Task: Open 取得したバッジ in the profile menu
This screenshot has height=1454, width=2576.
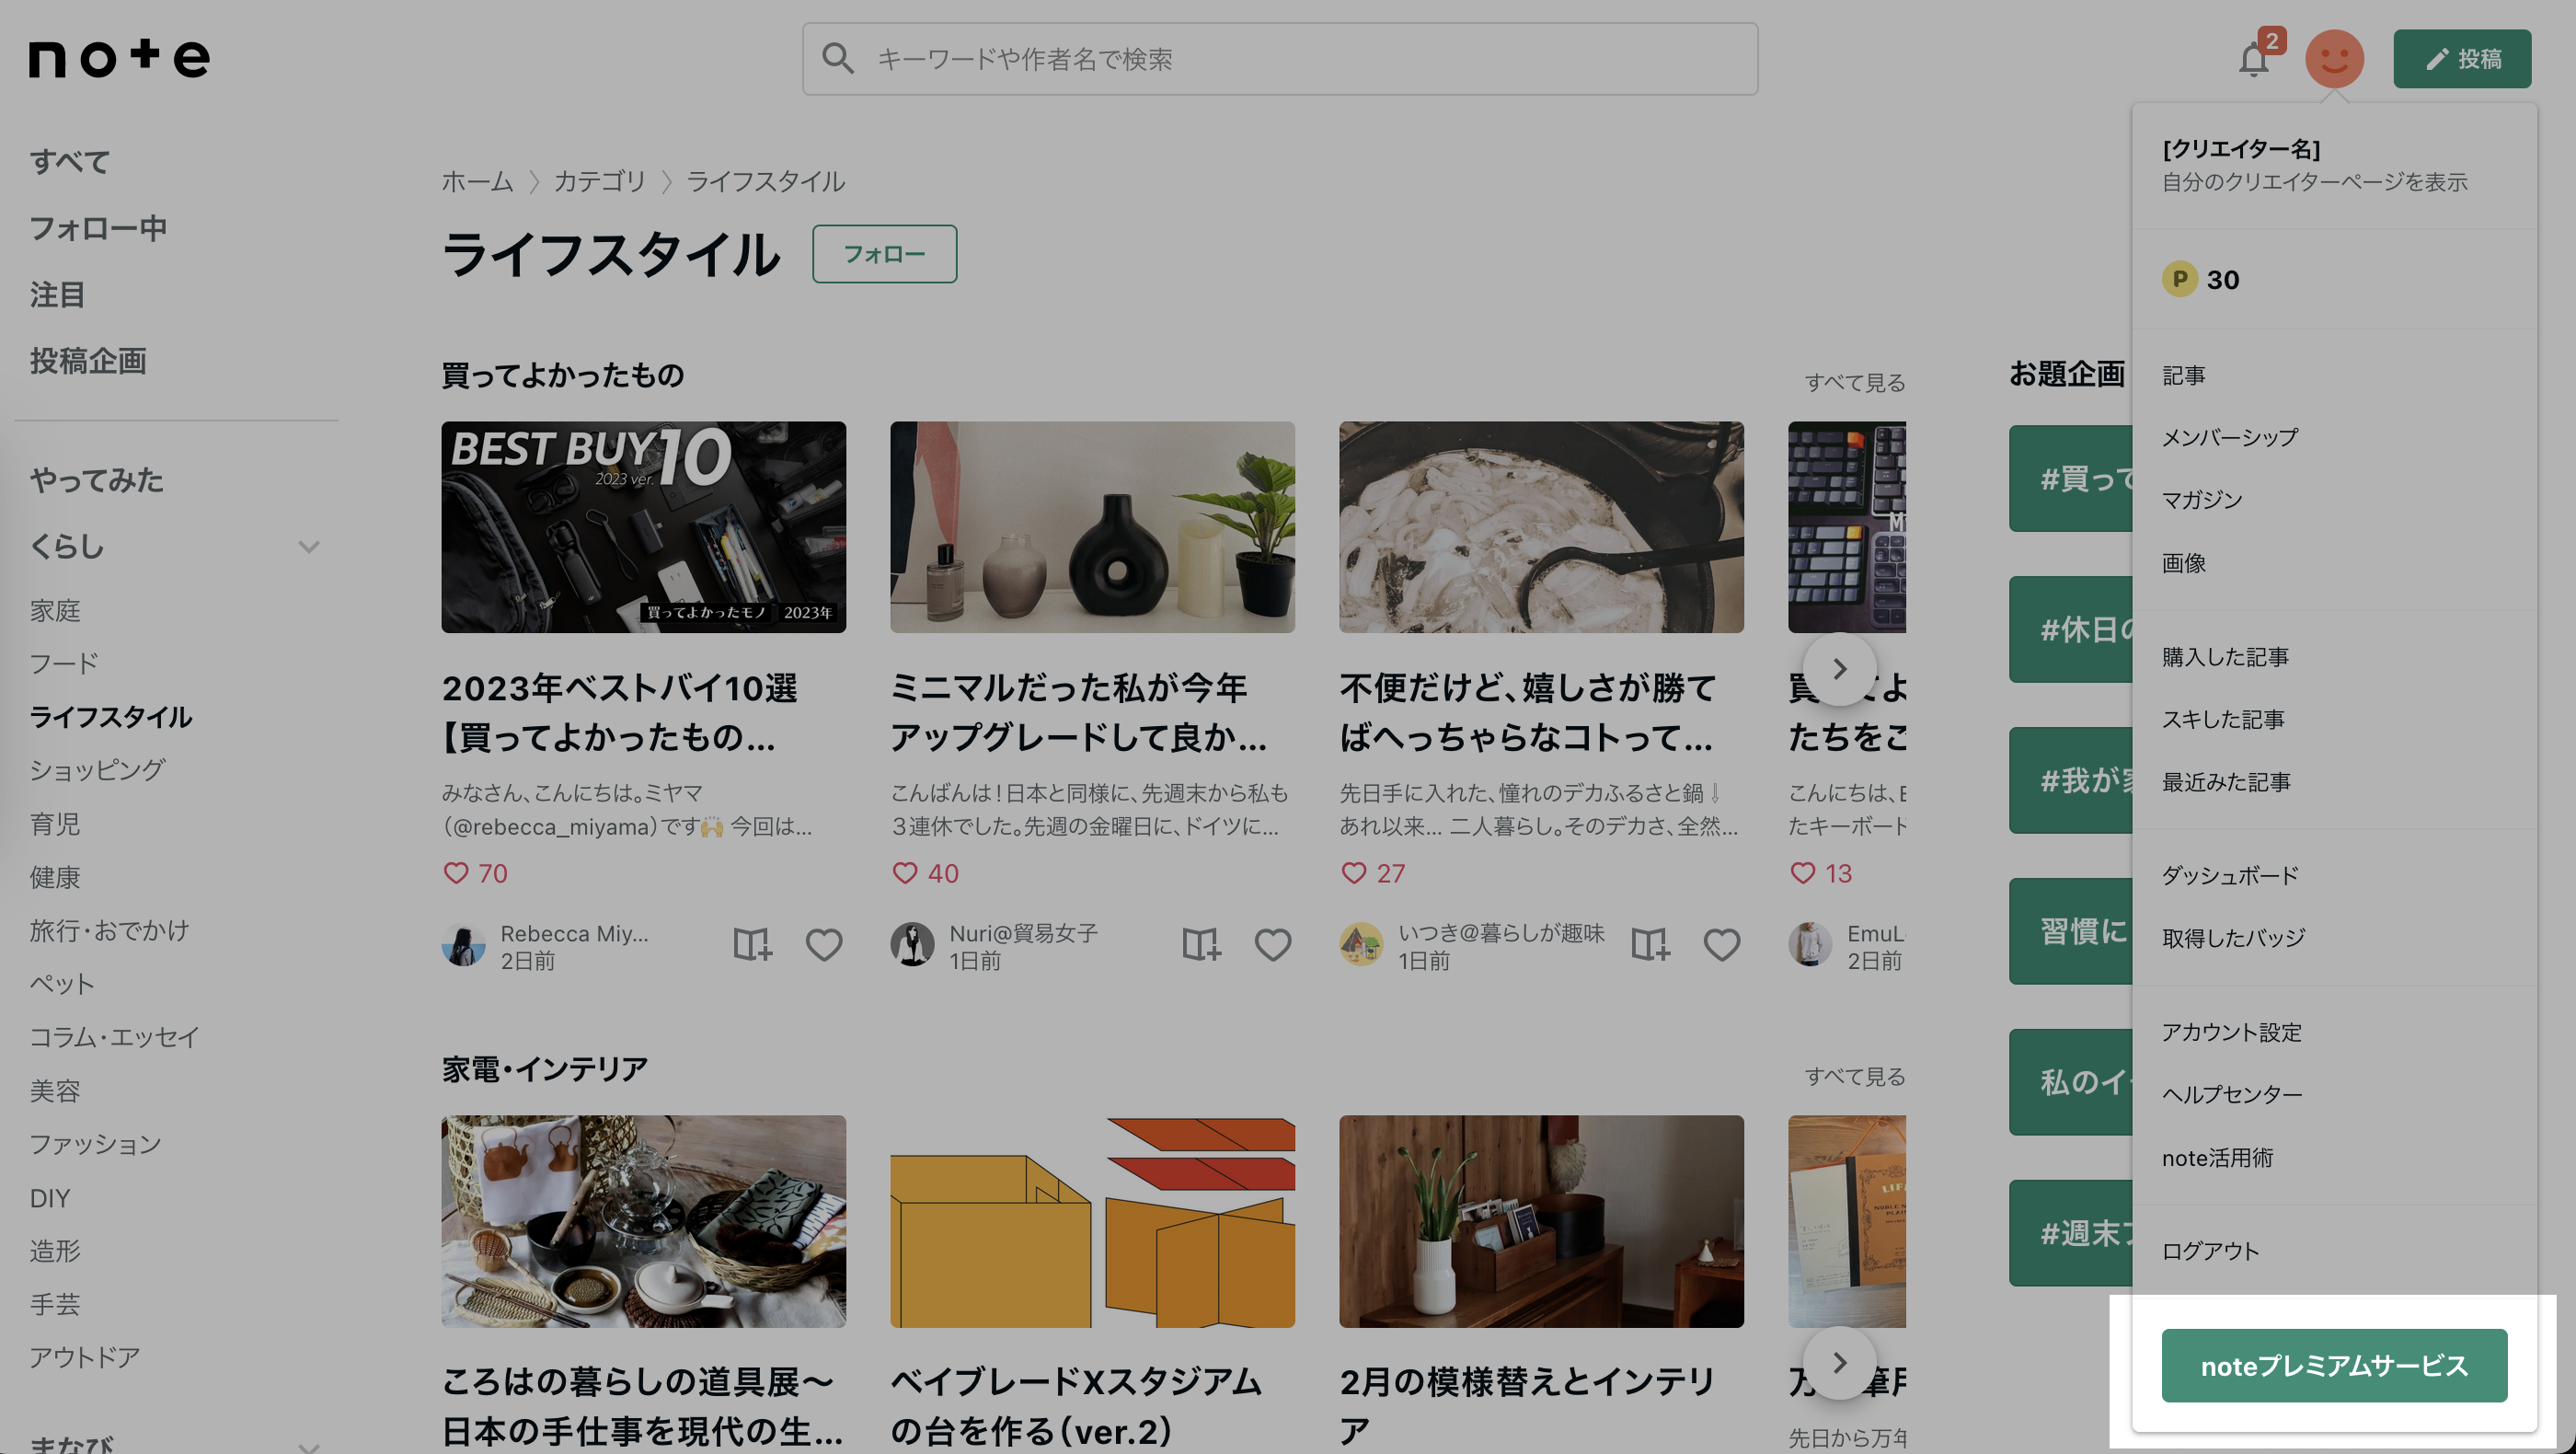Action: tap(2234, 938)
